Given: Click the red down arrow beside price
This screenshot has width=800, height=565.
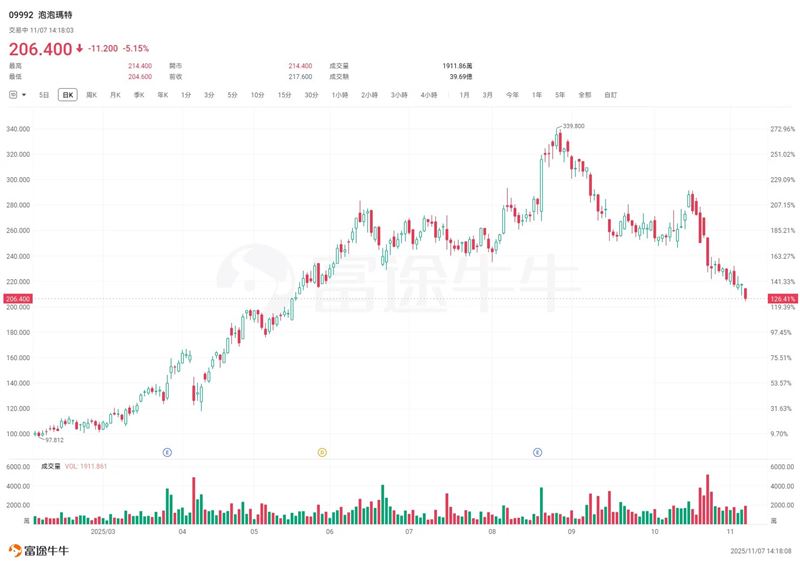Looking at the screenshot, I should tap(80, 48).
